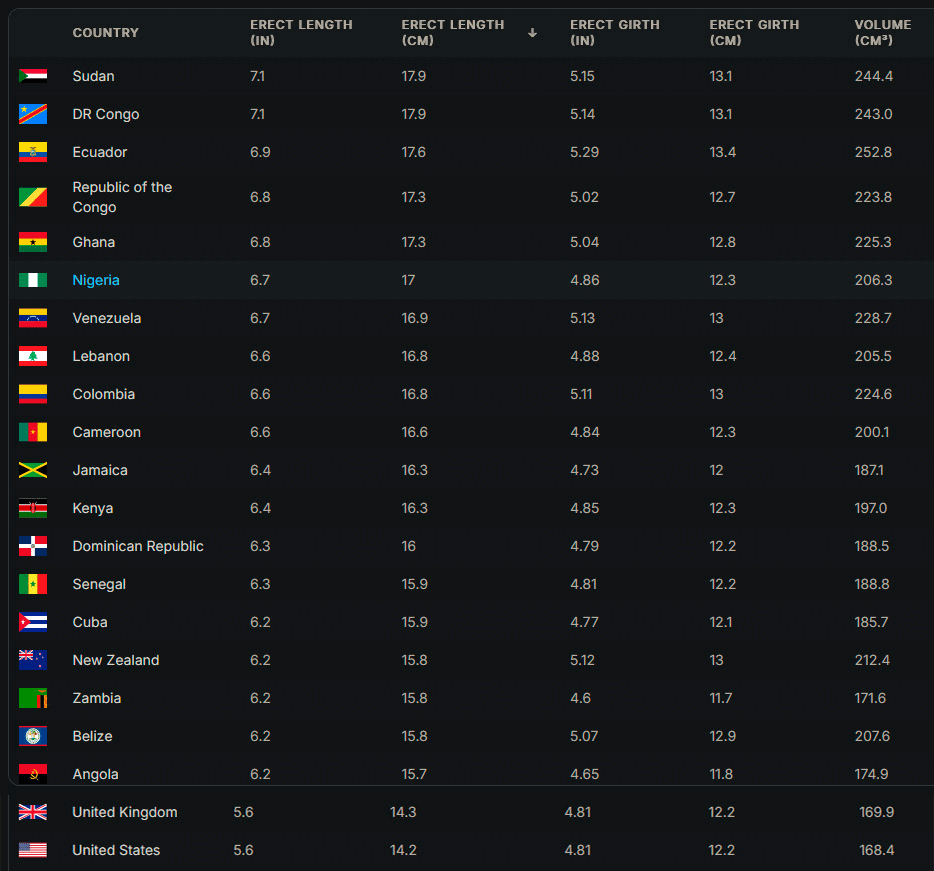The height and width of the screenshot is (871, 934).
Task: Click New Zealand's volume value 212.4
Action: click(x=873, y=660)
